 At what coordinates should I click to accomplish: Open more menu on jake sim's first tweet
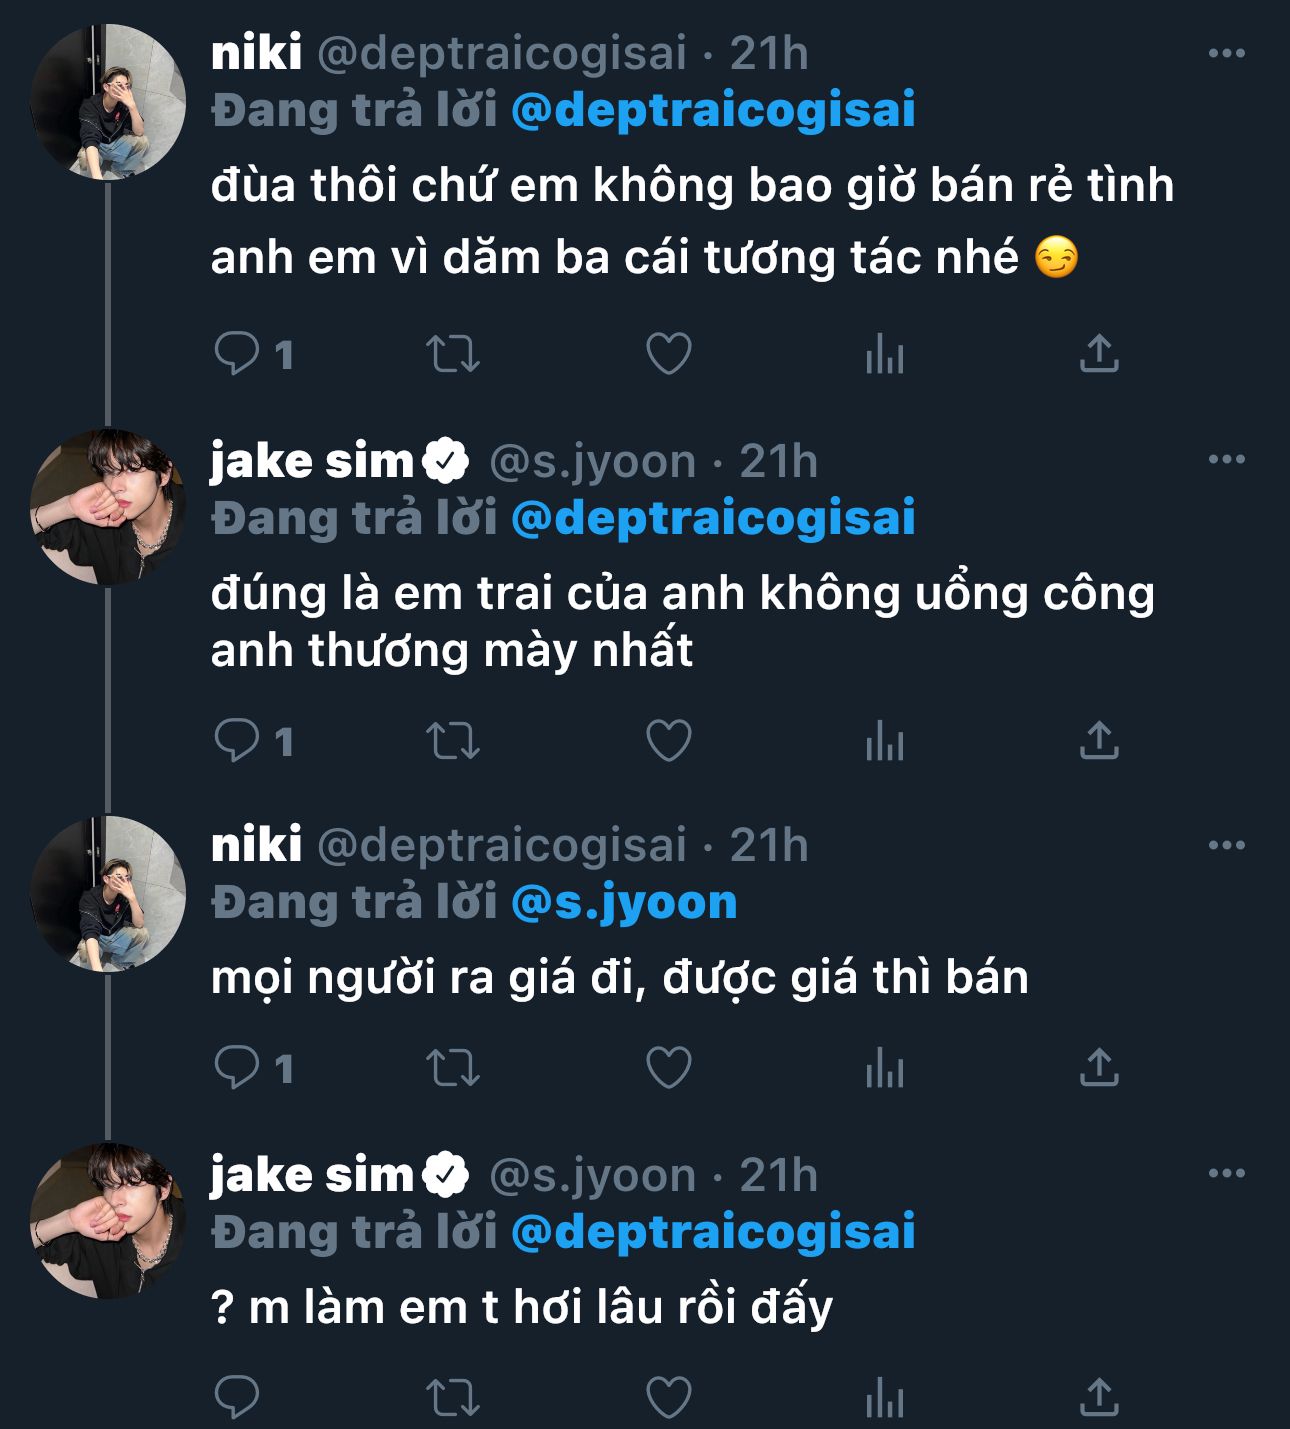tap(1226, 460)
